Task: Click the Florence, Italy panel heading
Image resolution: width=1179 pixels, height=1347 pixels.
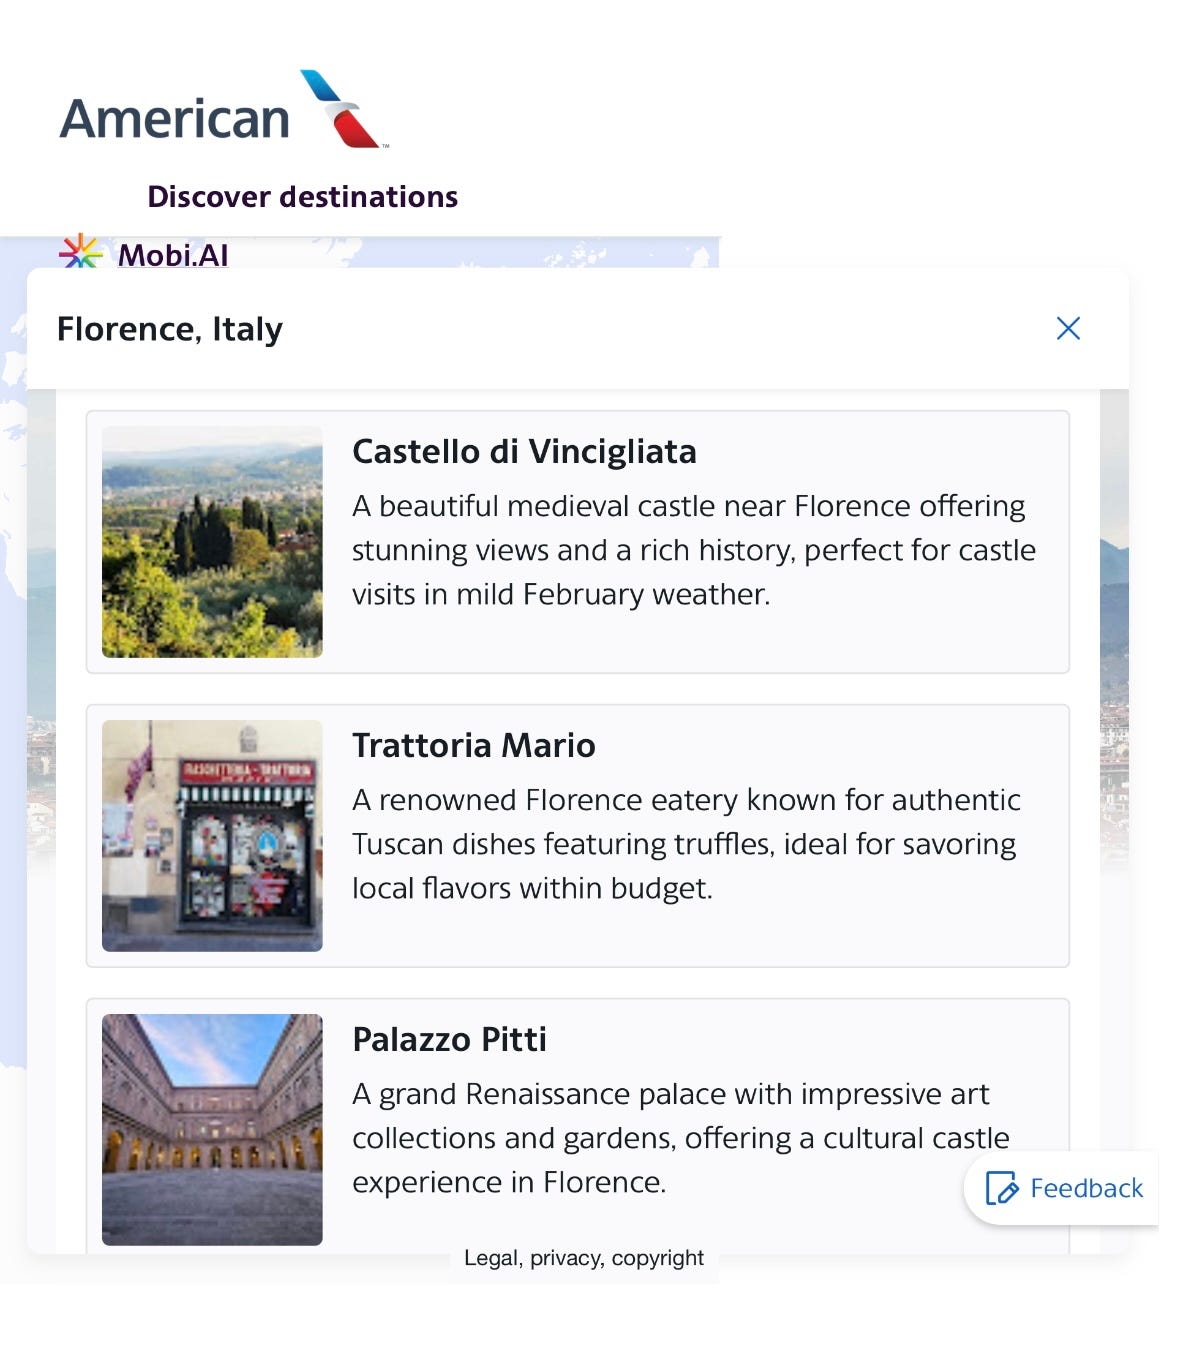Action: pos(170,329)
